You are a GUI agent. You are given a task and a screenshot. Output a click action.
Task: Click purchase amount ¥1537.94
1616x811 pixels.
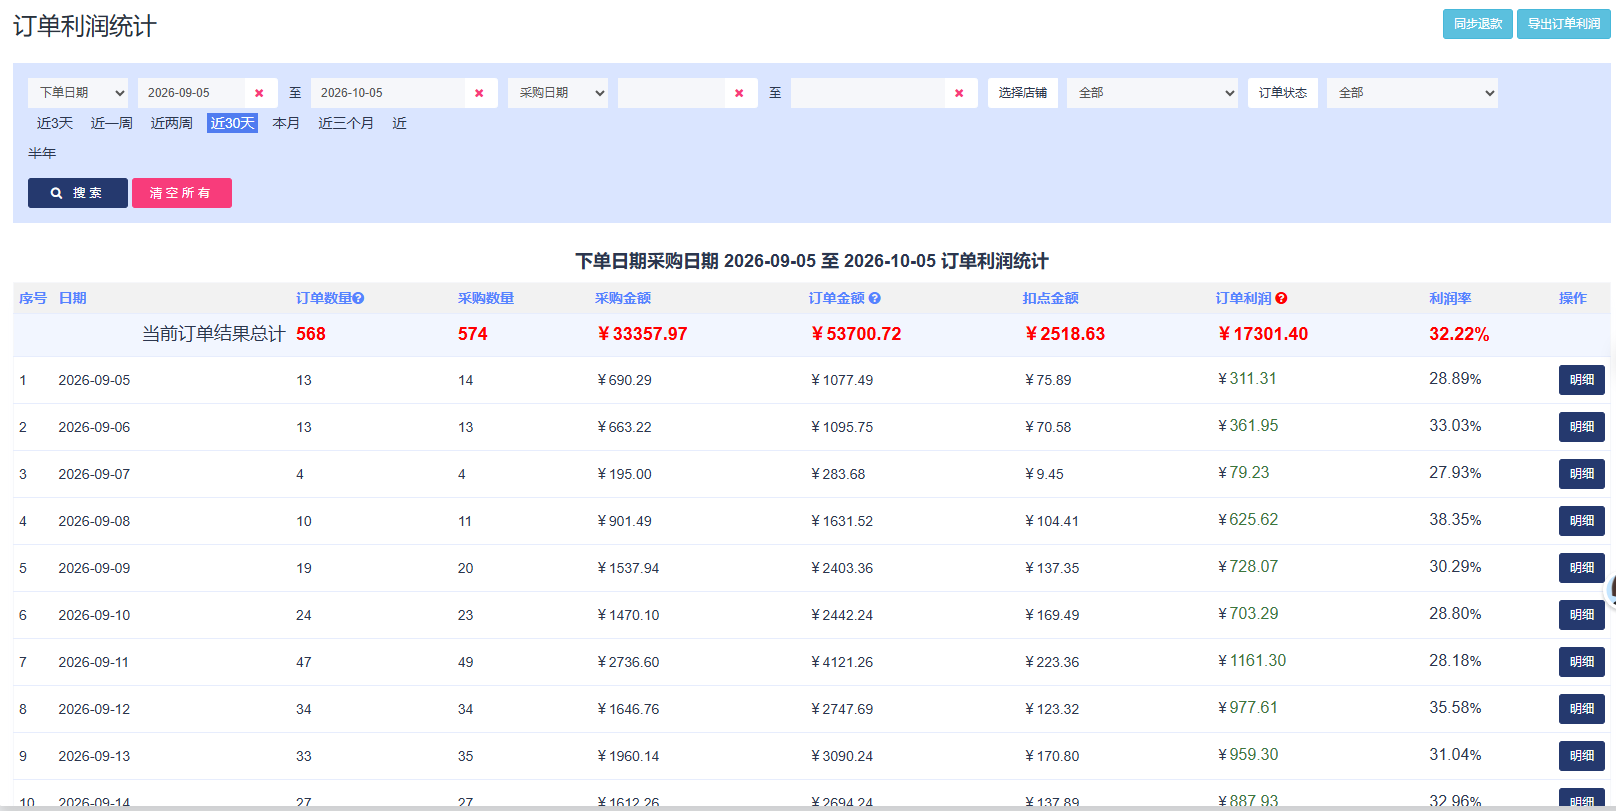click(628, 568)
